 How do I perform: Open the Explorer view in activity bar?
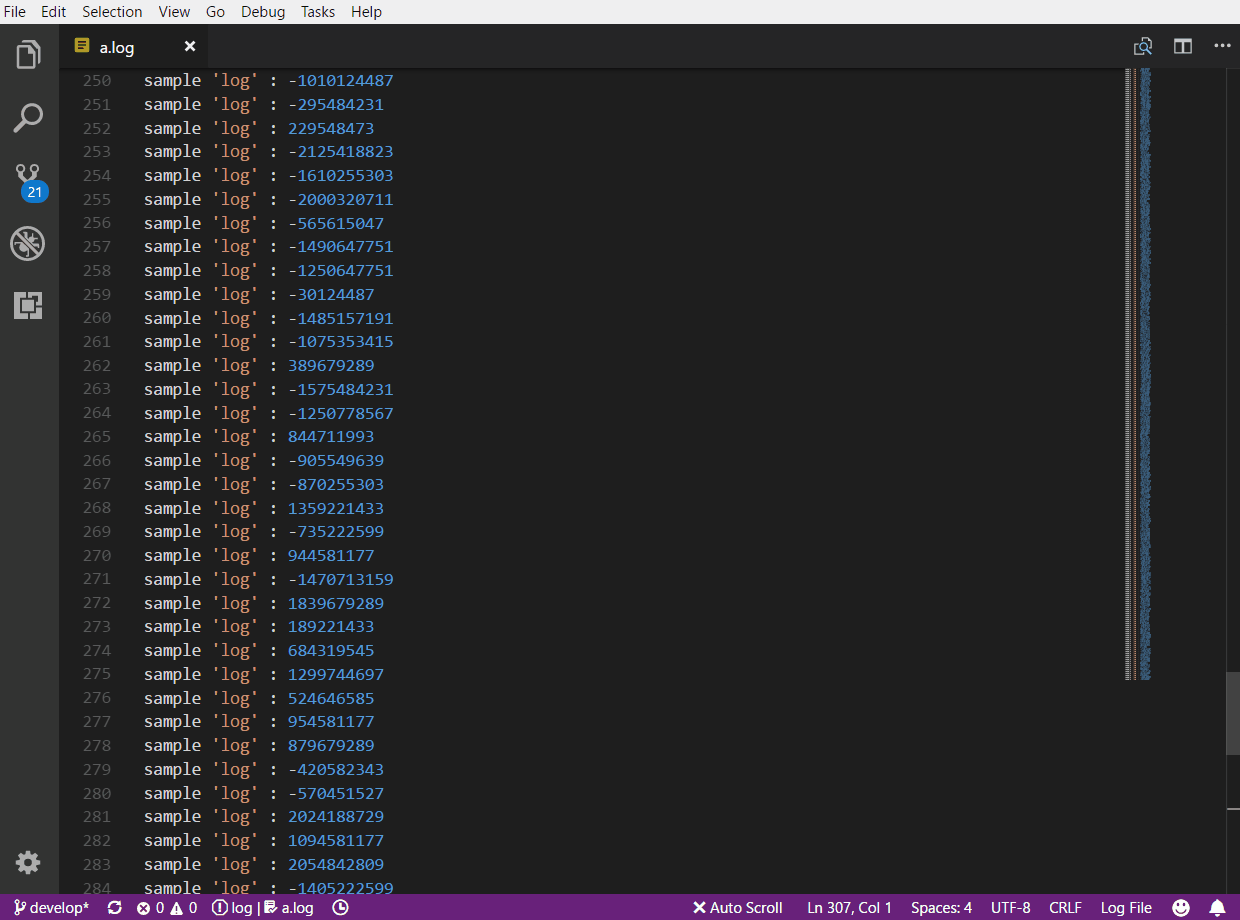point(29,55)
